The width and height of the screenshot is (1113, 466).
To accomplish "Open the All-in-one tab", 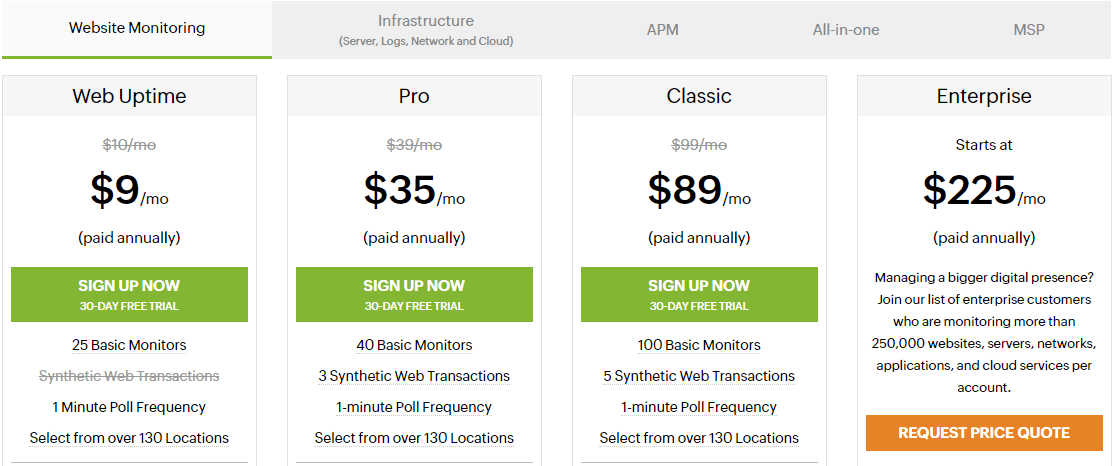I will pyautogui.click(x=846, y=30).
